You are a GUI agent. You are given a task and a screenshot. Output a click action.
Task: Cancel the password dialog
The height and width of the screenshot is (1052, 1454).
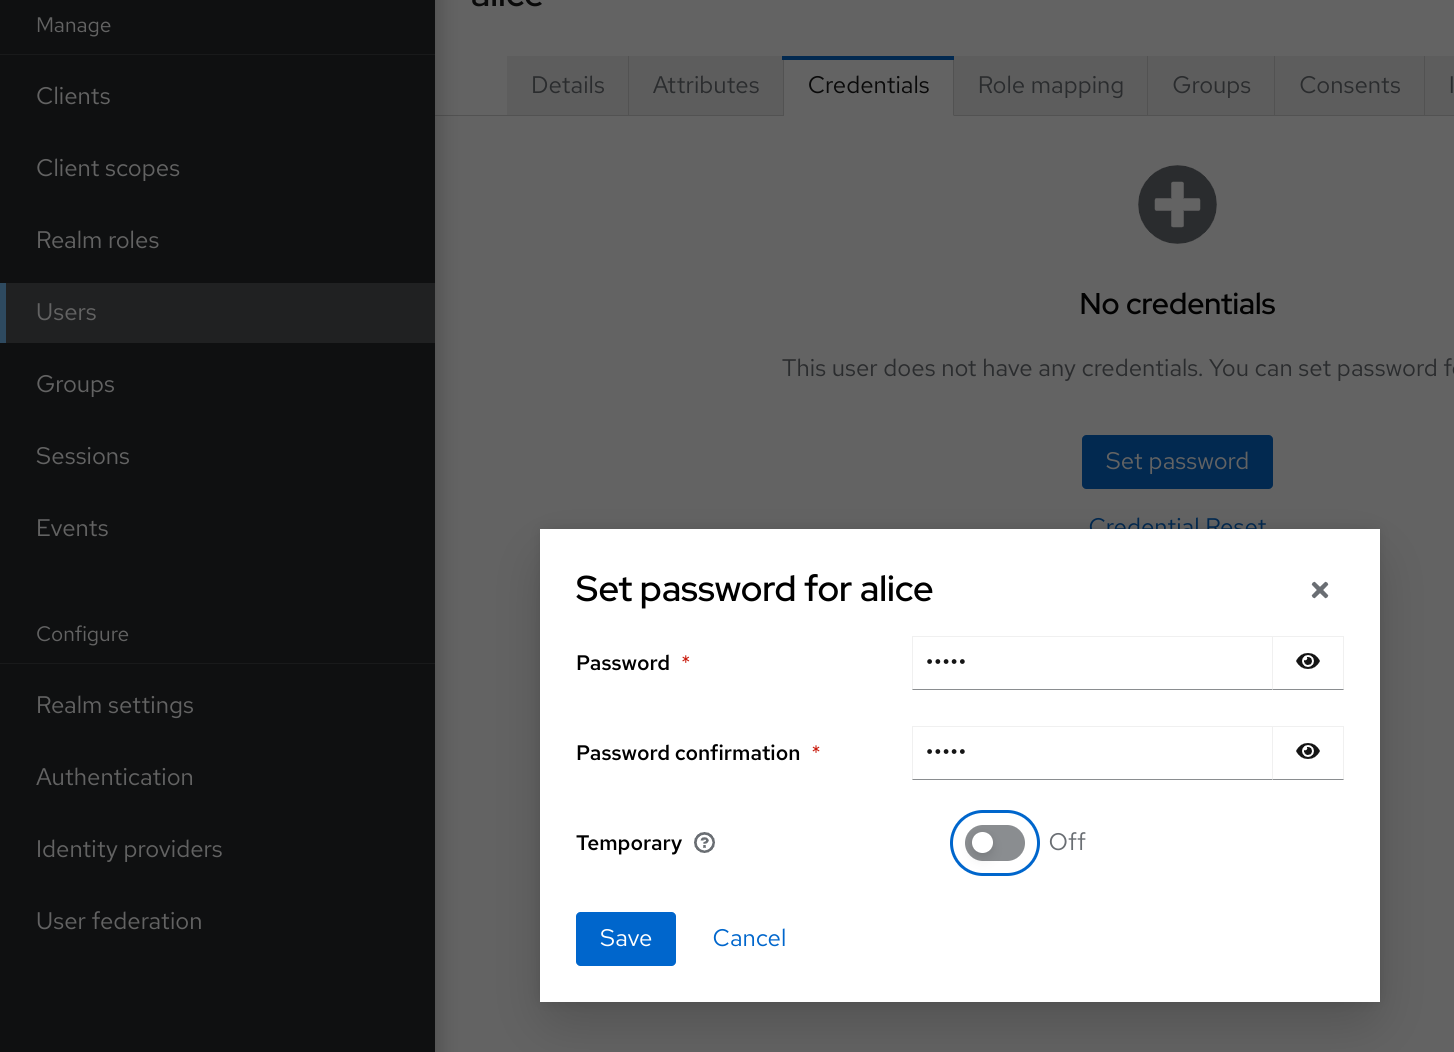749,938
